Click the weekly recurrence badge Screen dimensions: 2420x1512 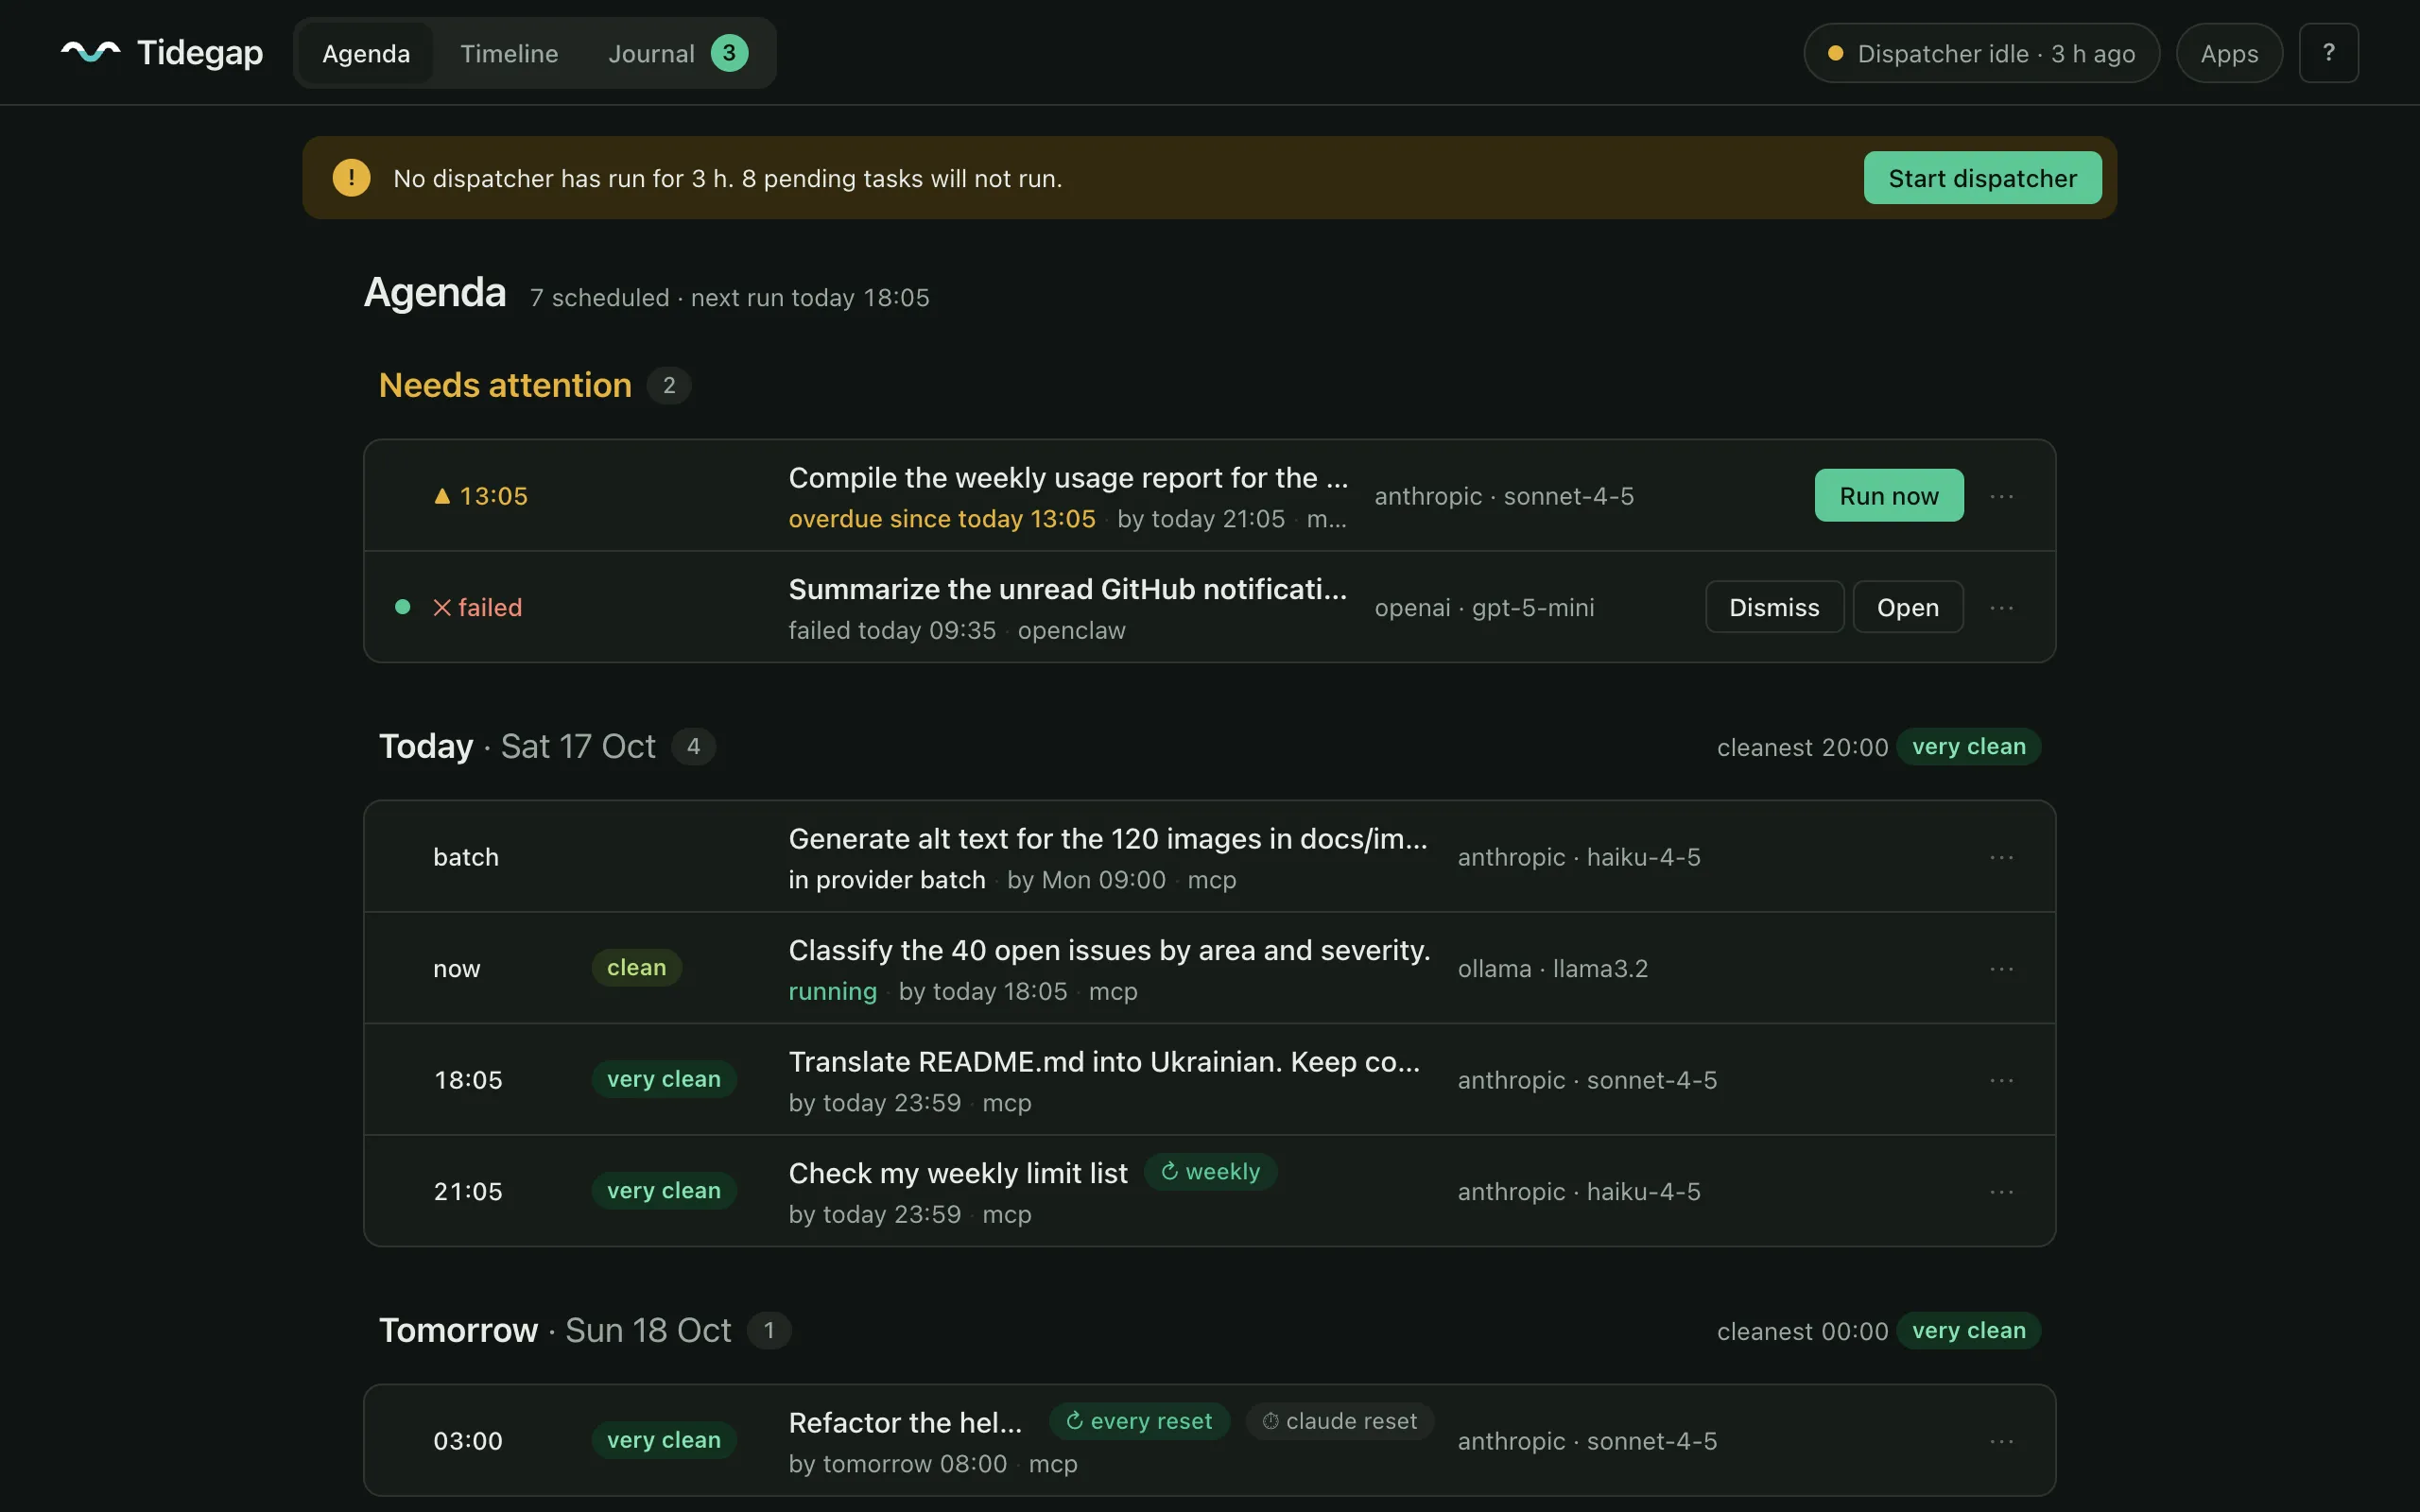1210,1171
